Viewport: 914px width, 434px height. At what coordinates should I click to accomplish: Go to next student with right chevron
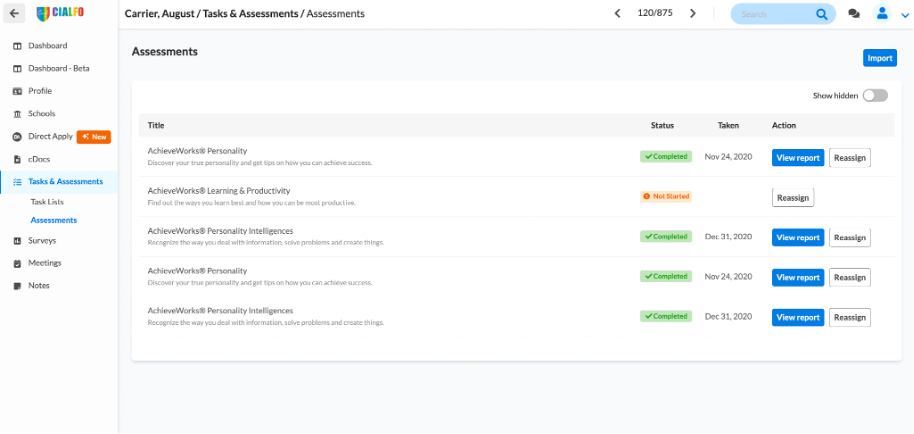[x=692, y=13]
